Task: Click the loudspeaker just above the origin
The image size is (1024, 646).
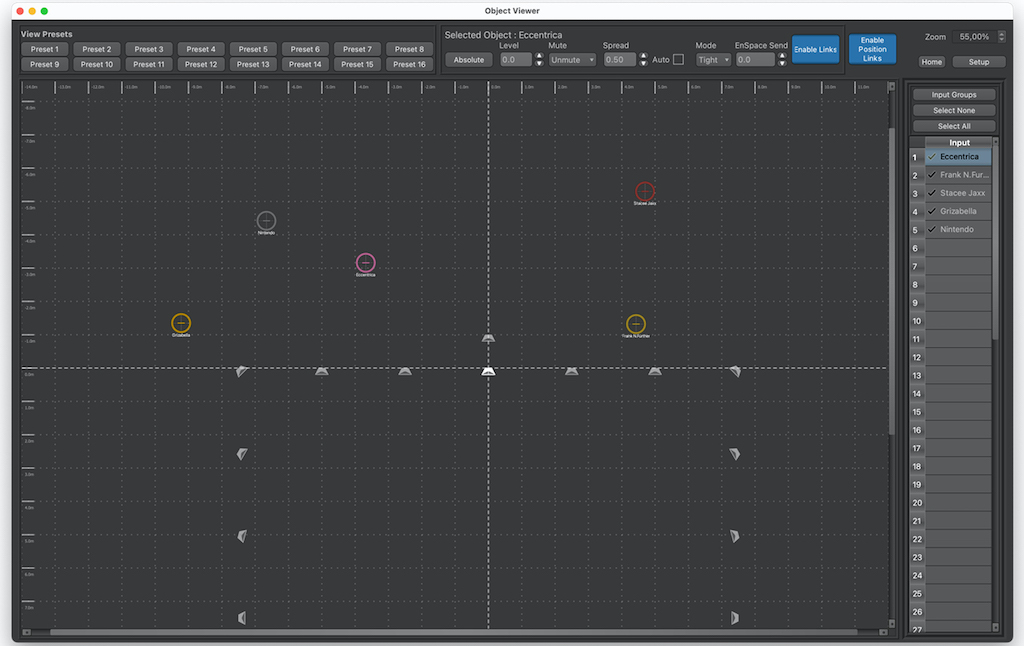Action: (x=488, y=338)
